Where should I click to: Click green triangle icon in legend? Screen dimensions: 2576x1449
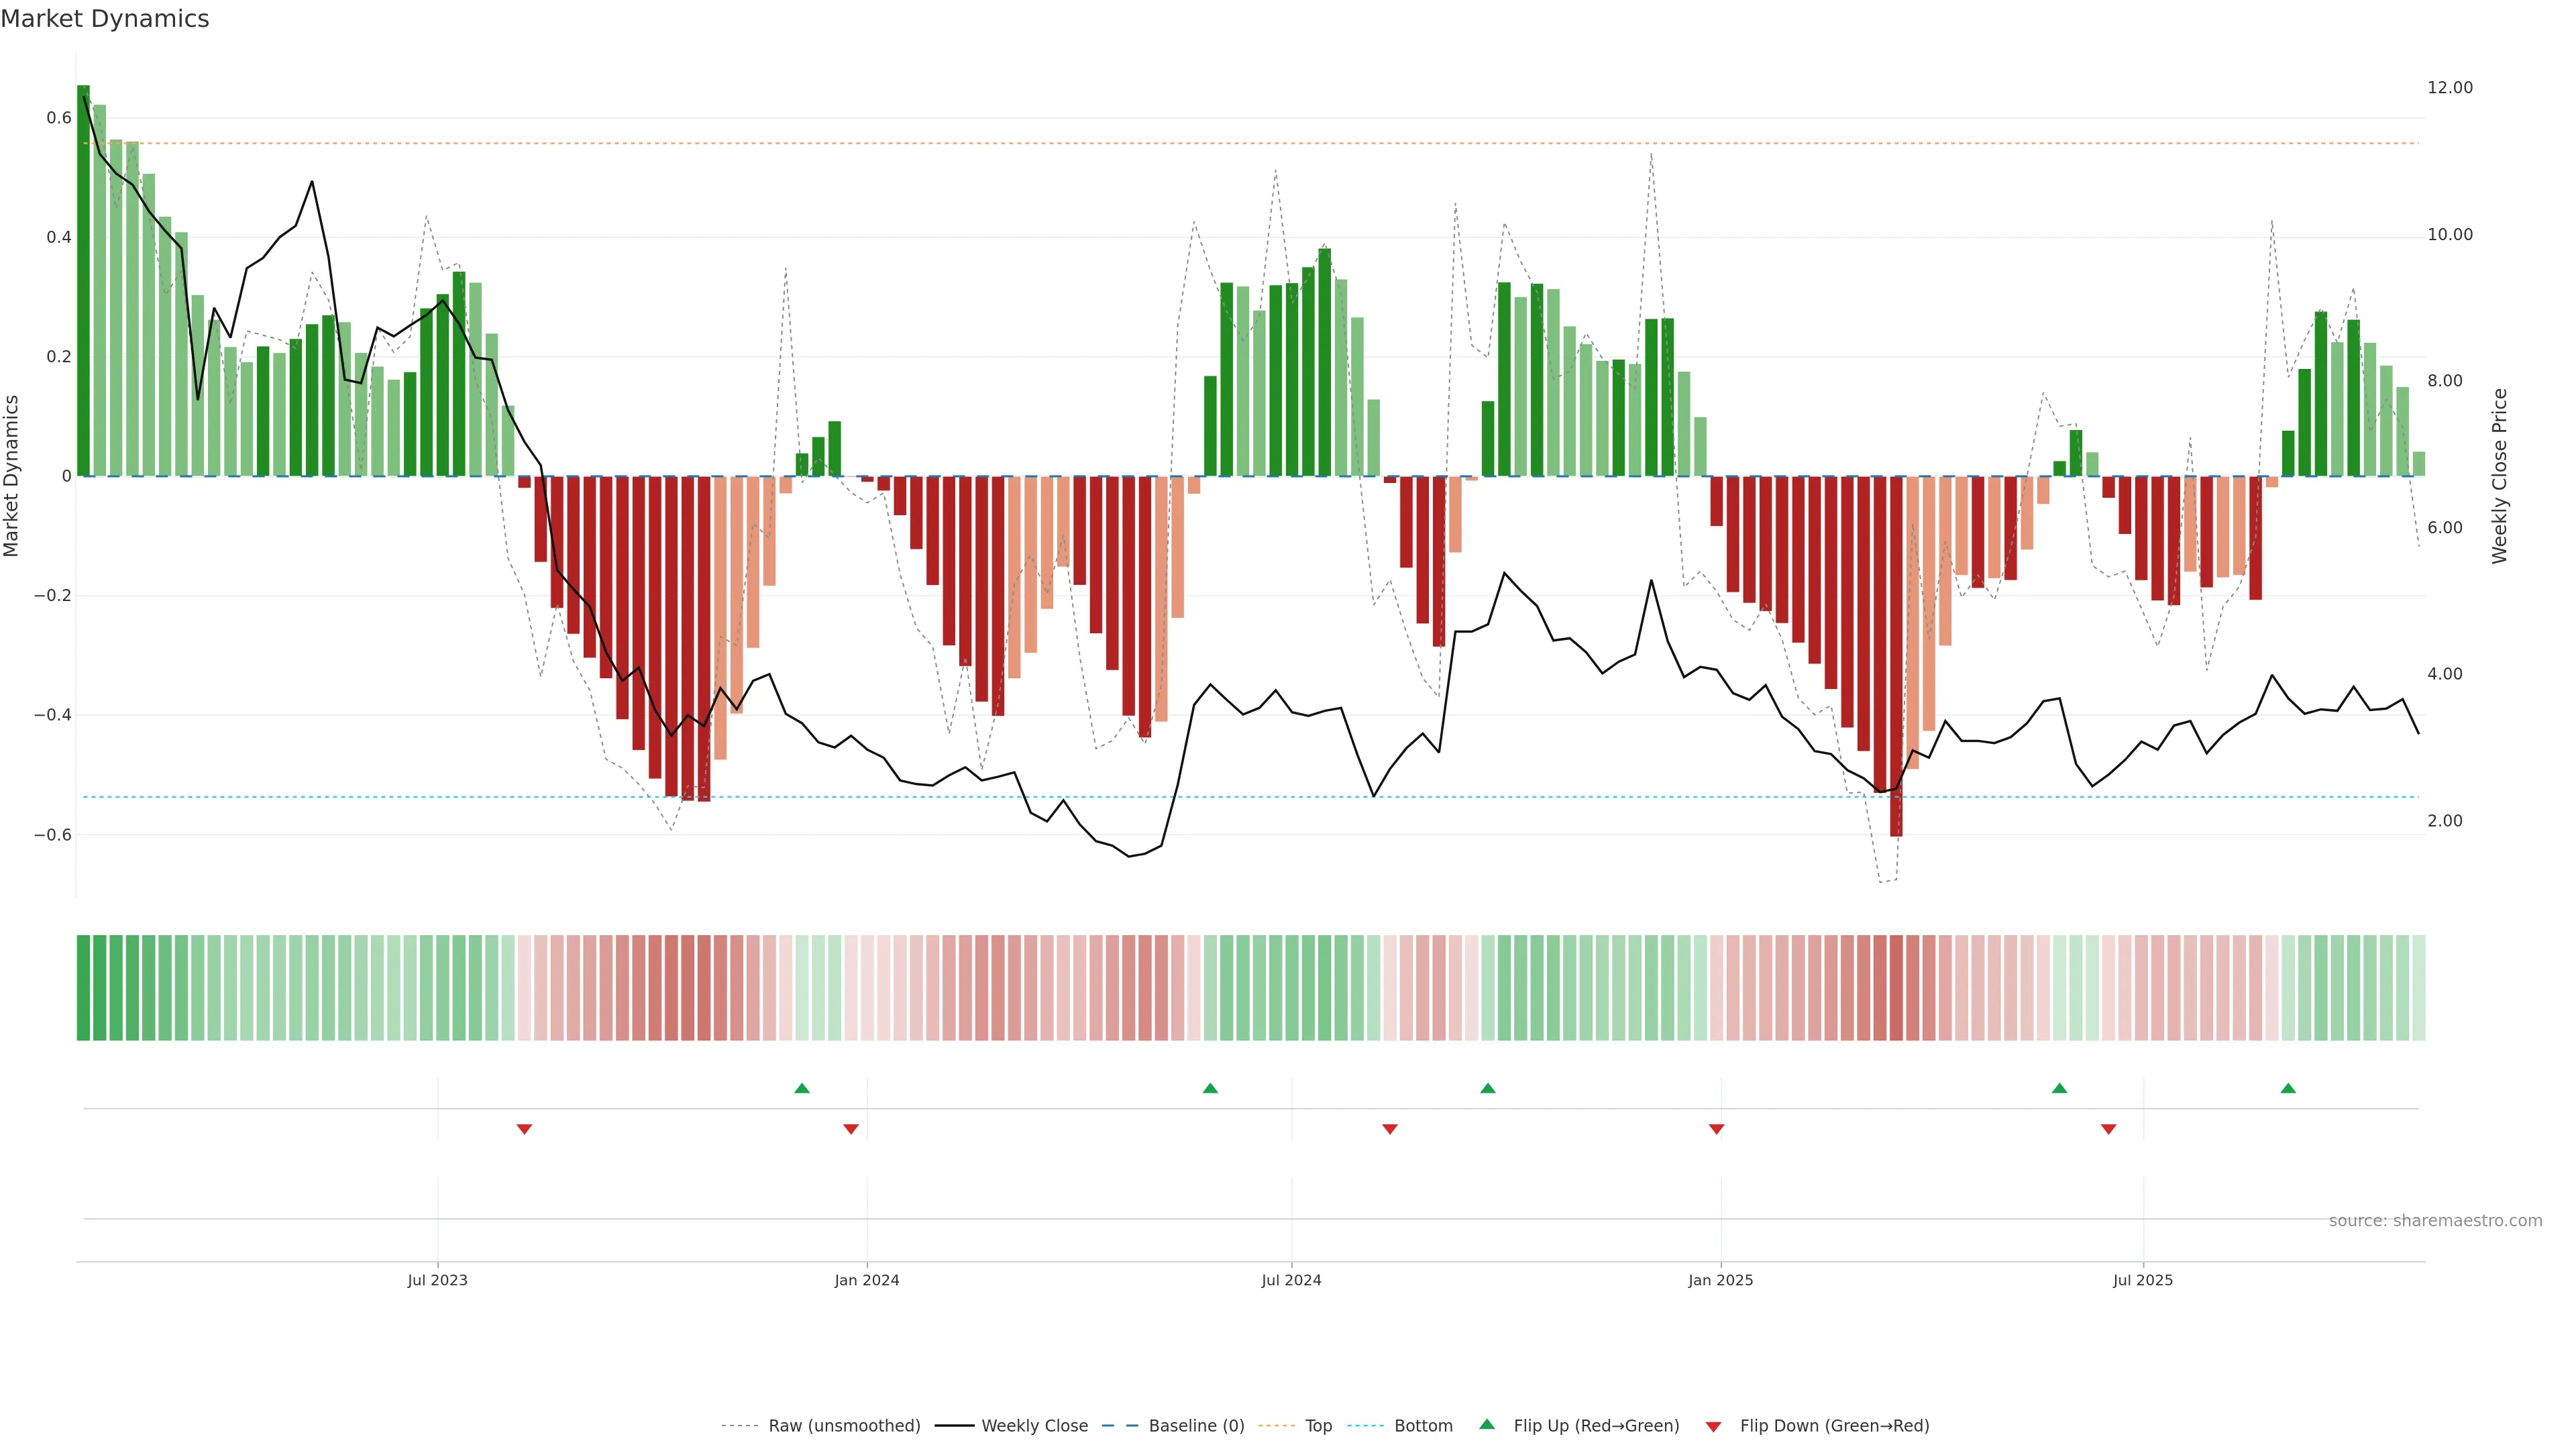tap(1487, 1424)
